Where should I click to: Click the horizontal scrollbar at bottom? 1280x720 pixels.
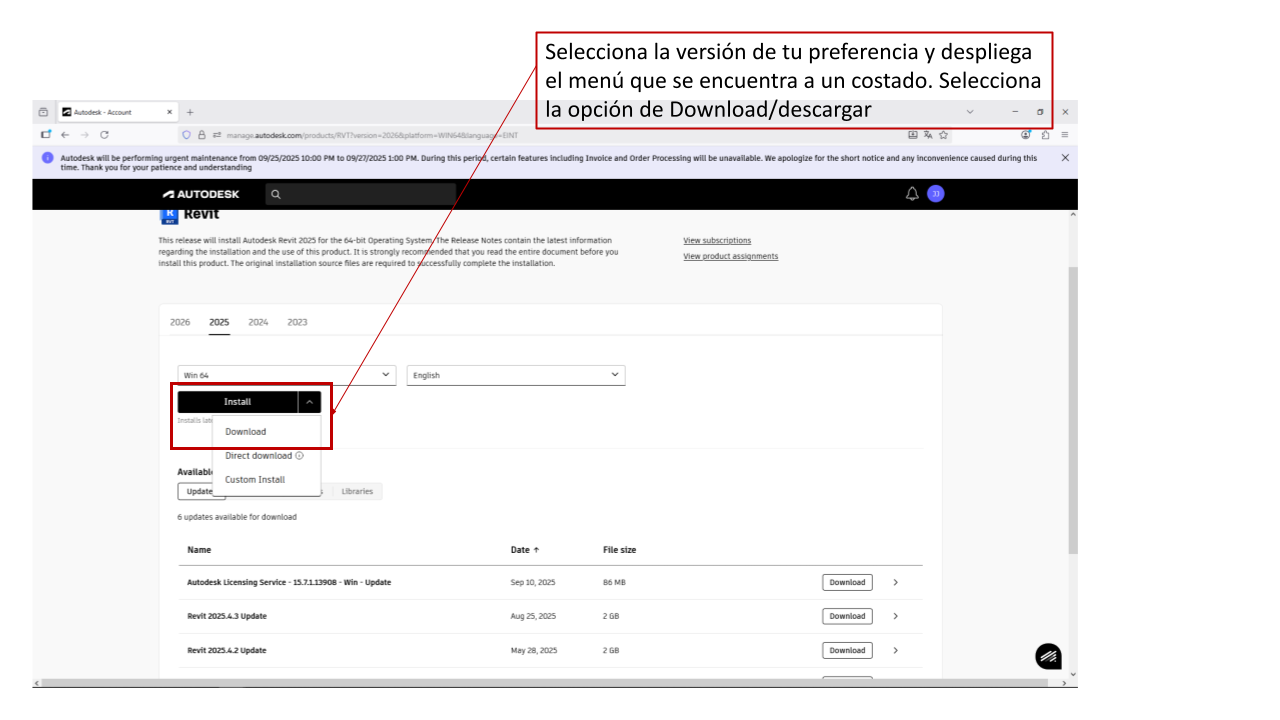(x=545, y=683)
